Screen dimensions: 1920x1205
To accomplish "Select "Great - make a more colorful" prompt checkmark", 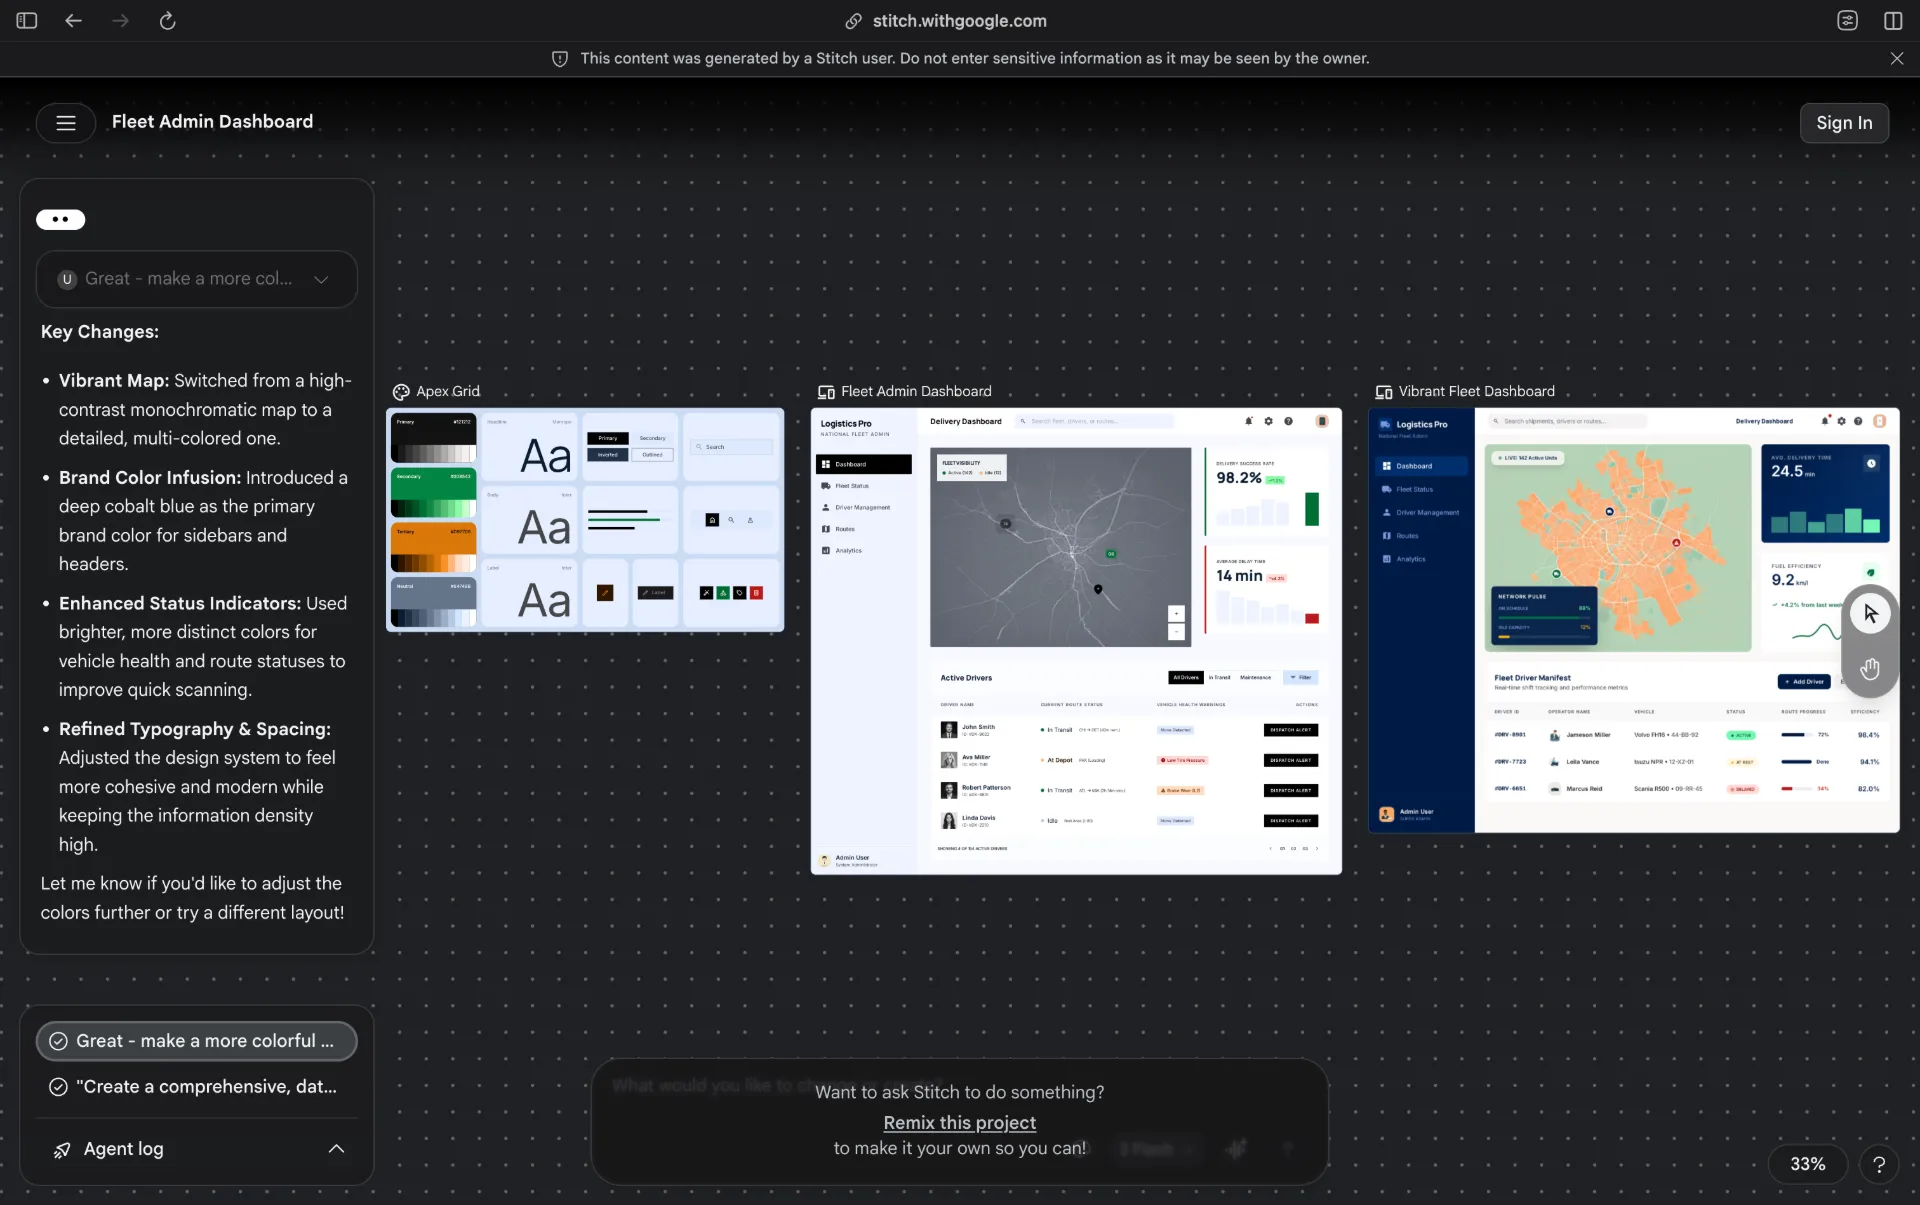I will tap(58, 1041).
